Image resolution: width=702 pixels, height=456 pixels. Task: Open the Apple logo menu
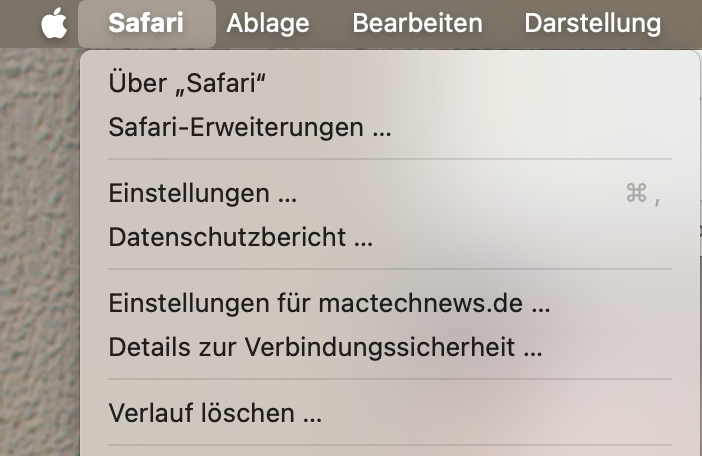(x=54, y=23)
